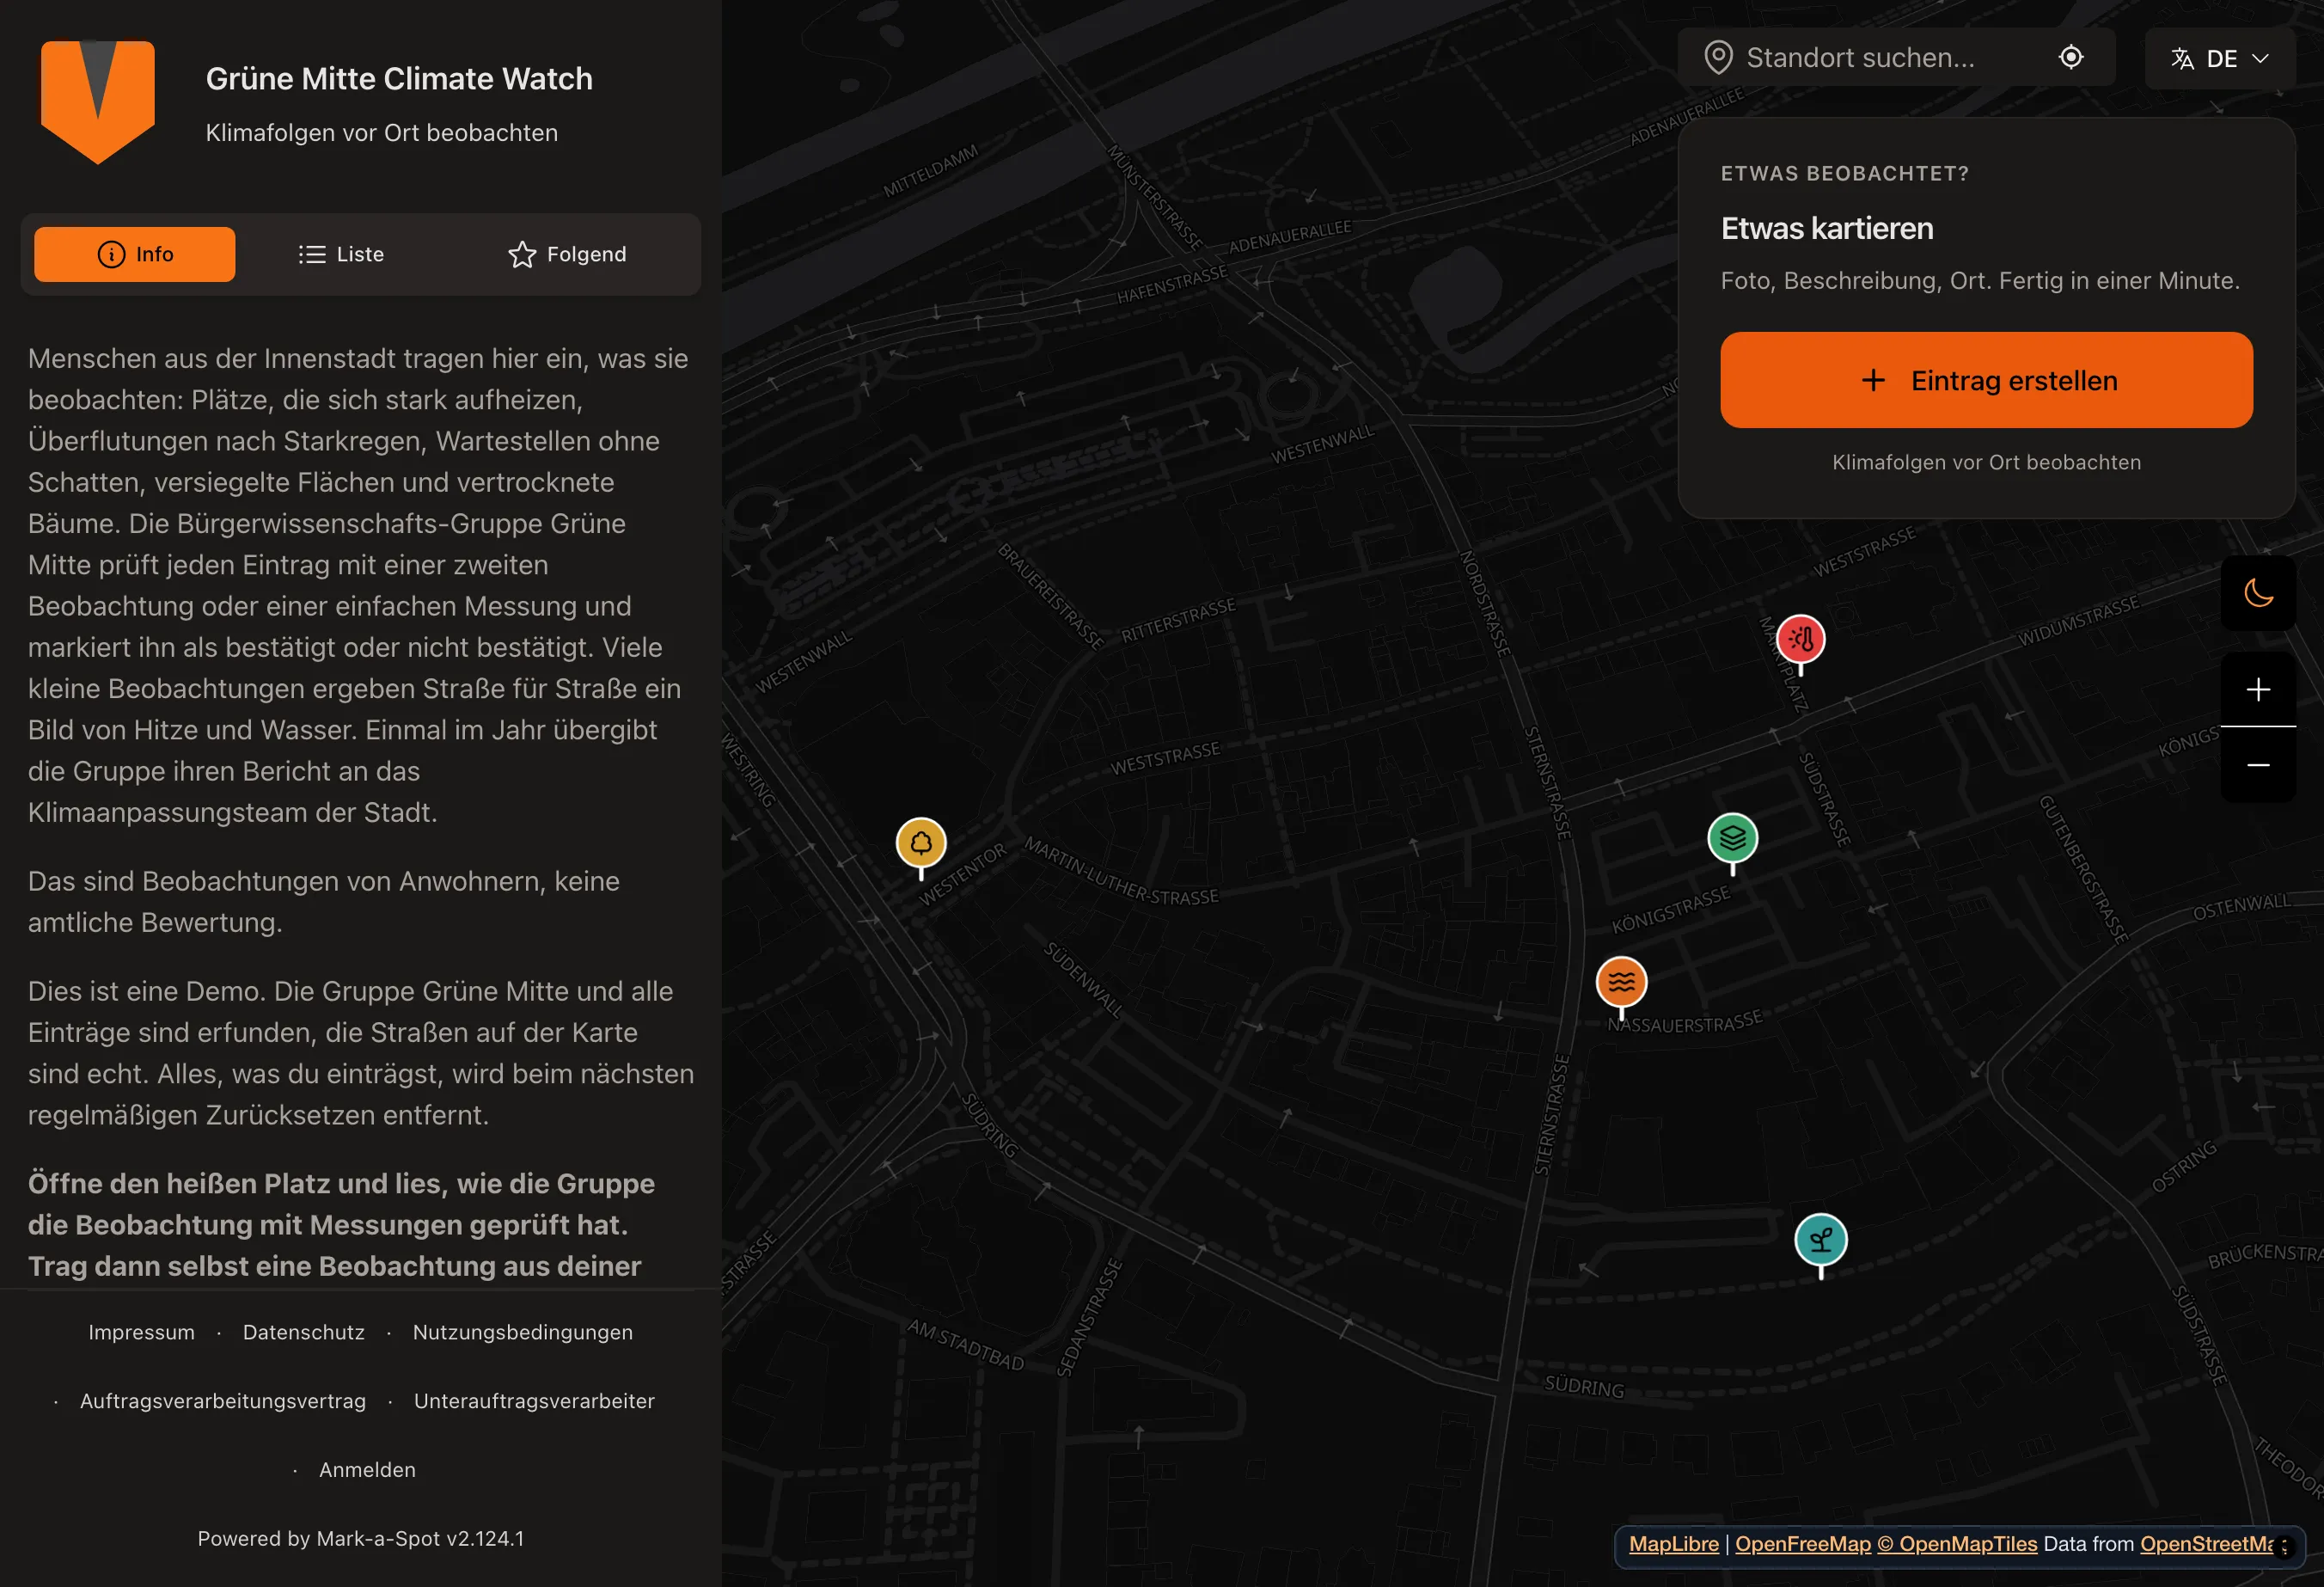Open the orange water waves map marker
The width and height of the screenshot is (2324, 1587).
[1621, 983]
